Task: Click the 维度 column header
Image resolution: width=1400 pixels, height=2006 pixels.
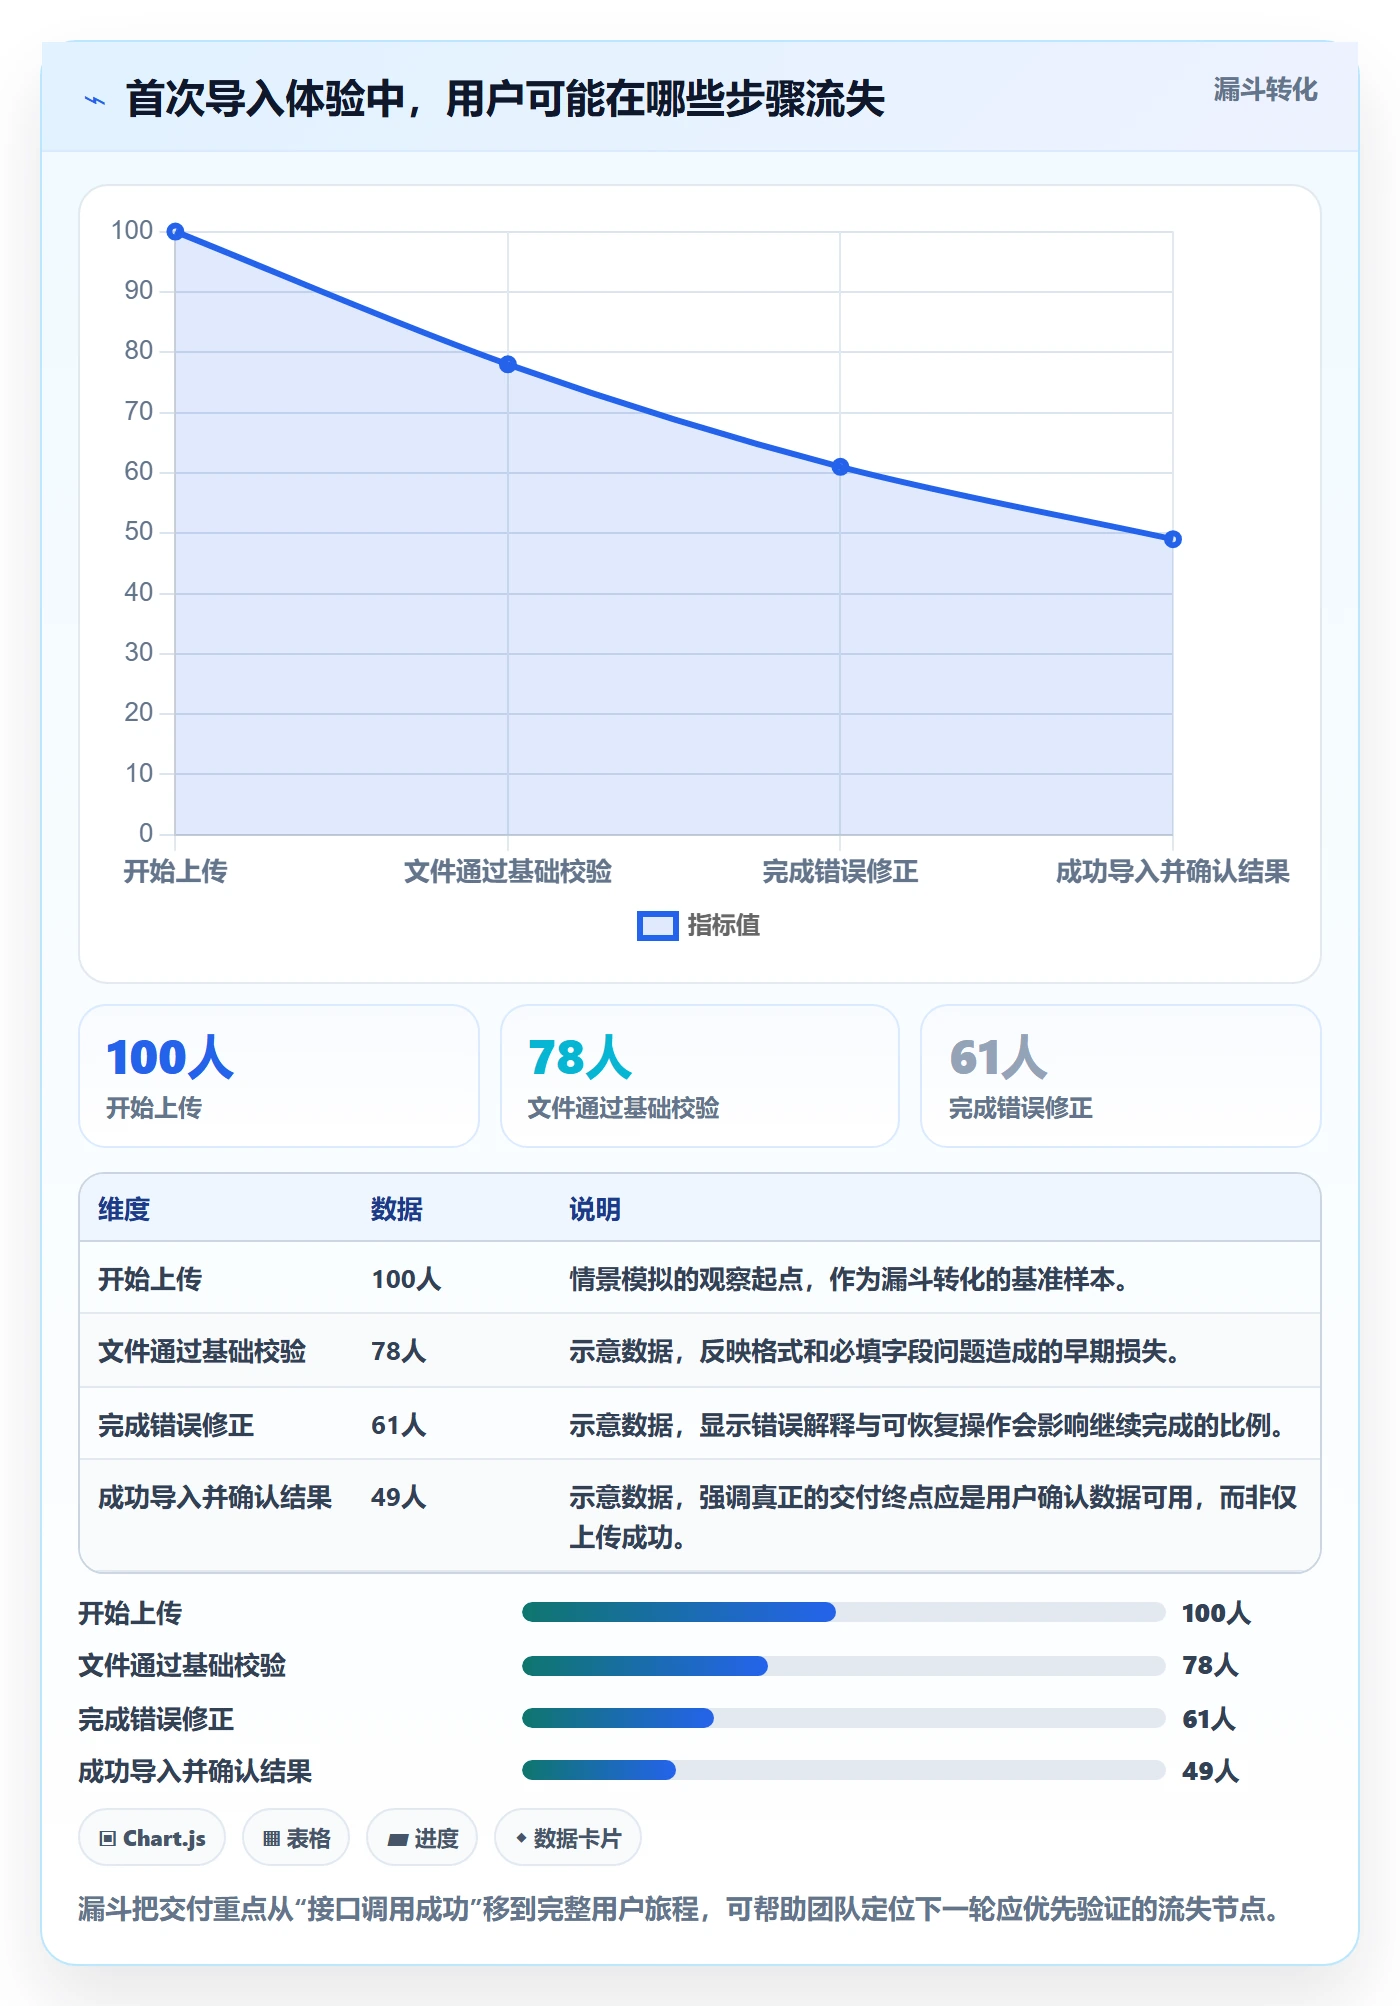Action: pyautogui.click(x=124, y=1209)
